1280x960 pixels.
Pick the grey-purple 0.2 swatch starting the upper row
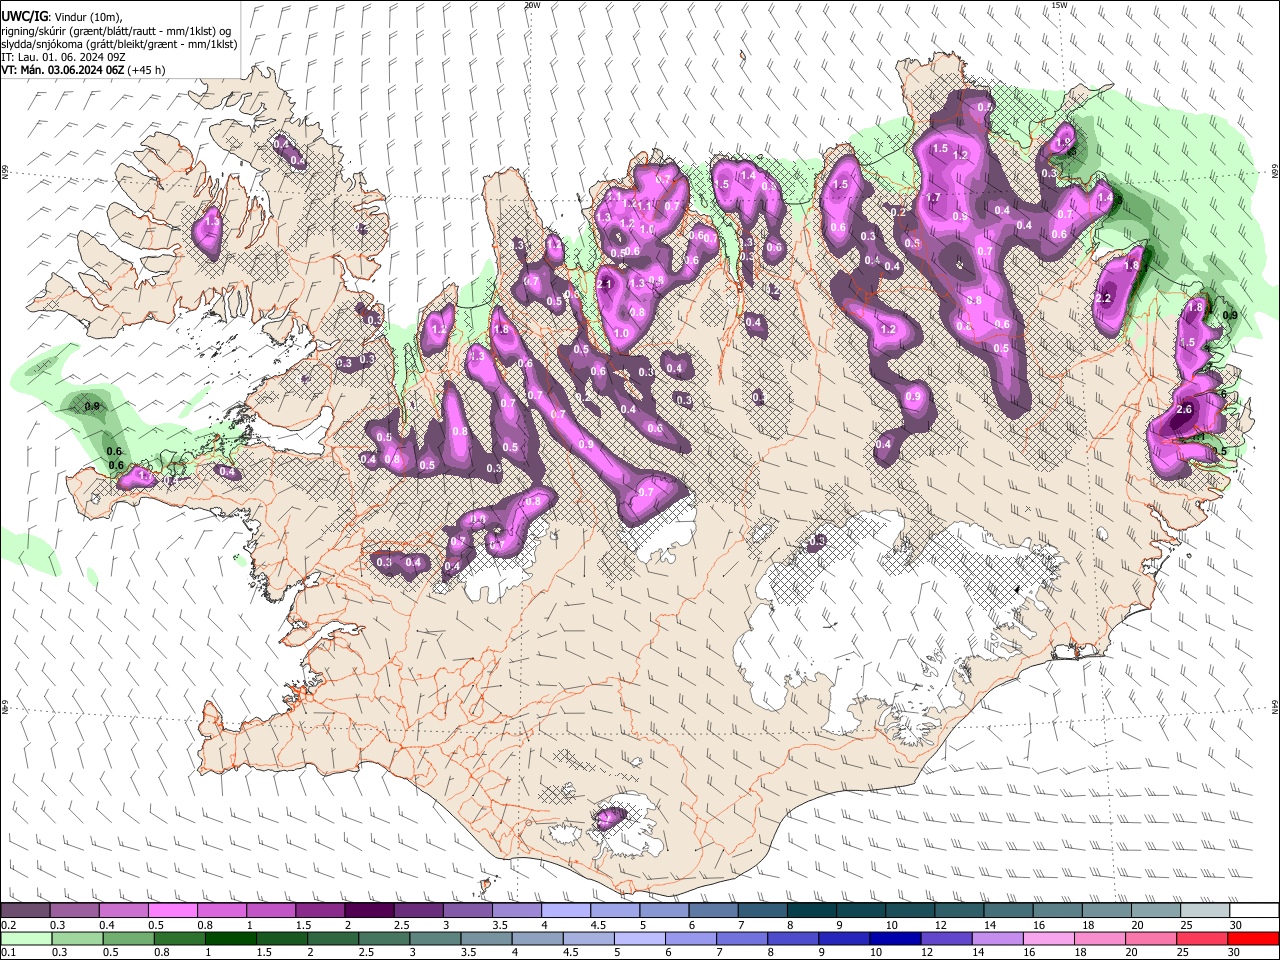point(26,911)
